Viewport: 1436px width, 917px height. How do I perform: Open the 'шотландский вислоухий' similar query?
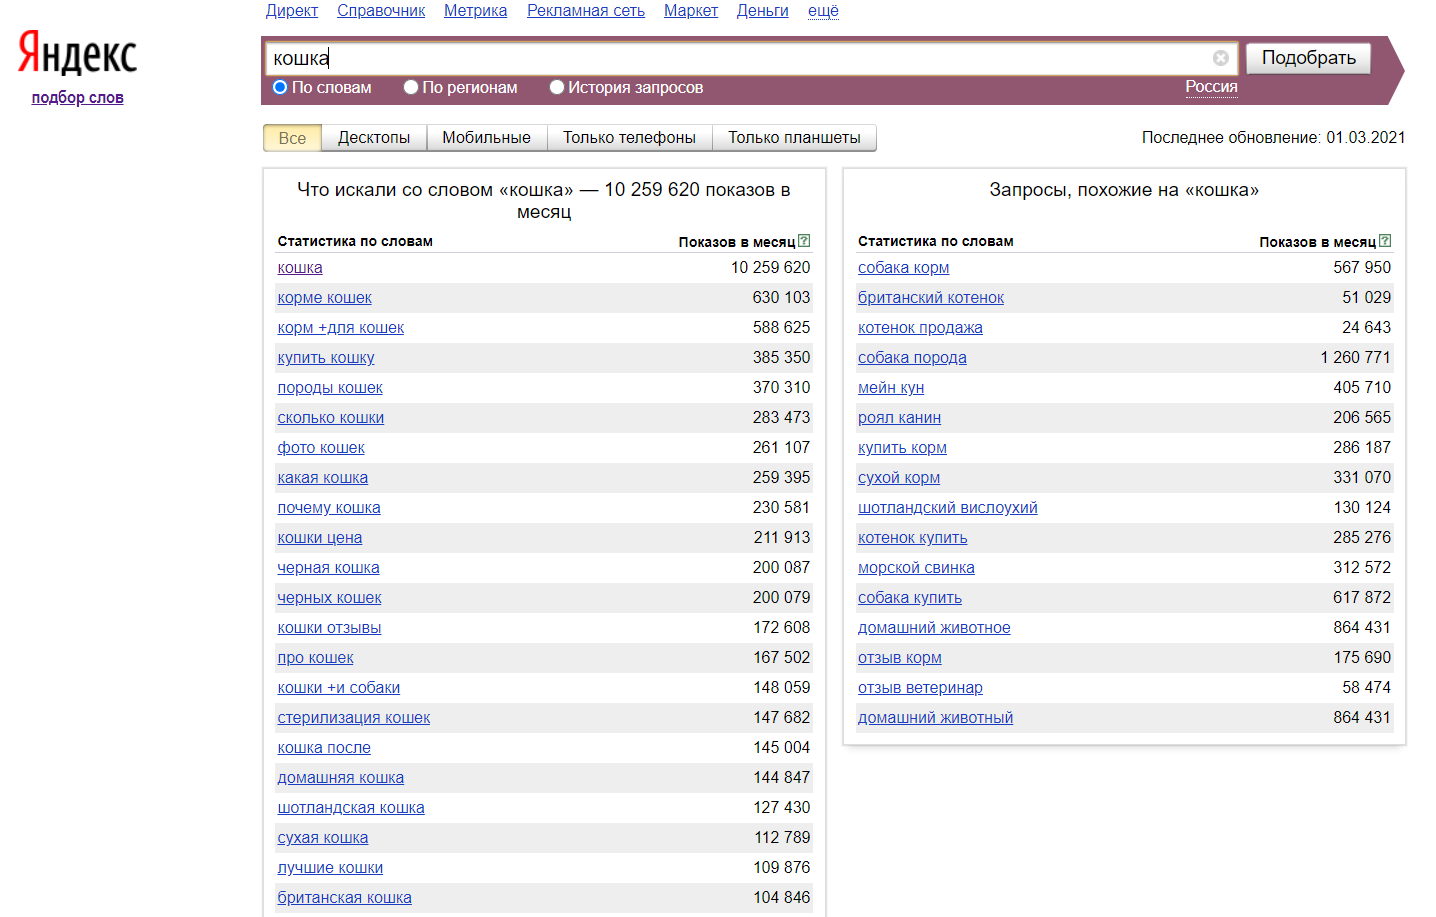(x=948, y=508)
